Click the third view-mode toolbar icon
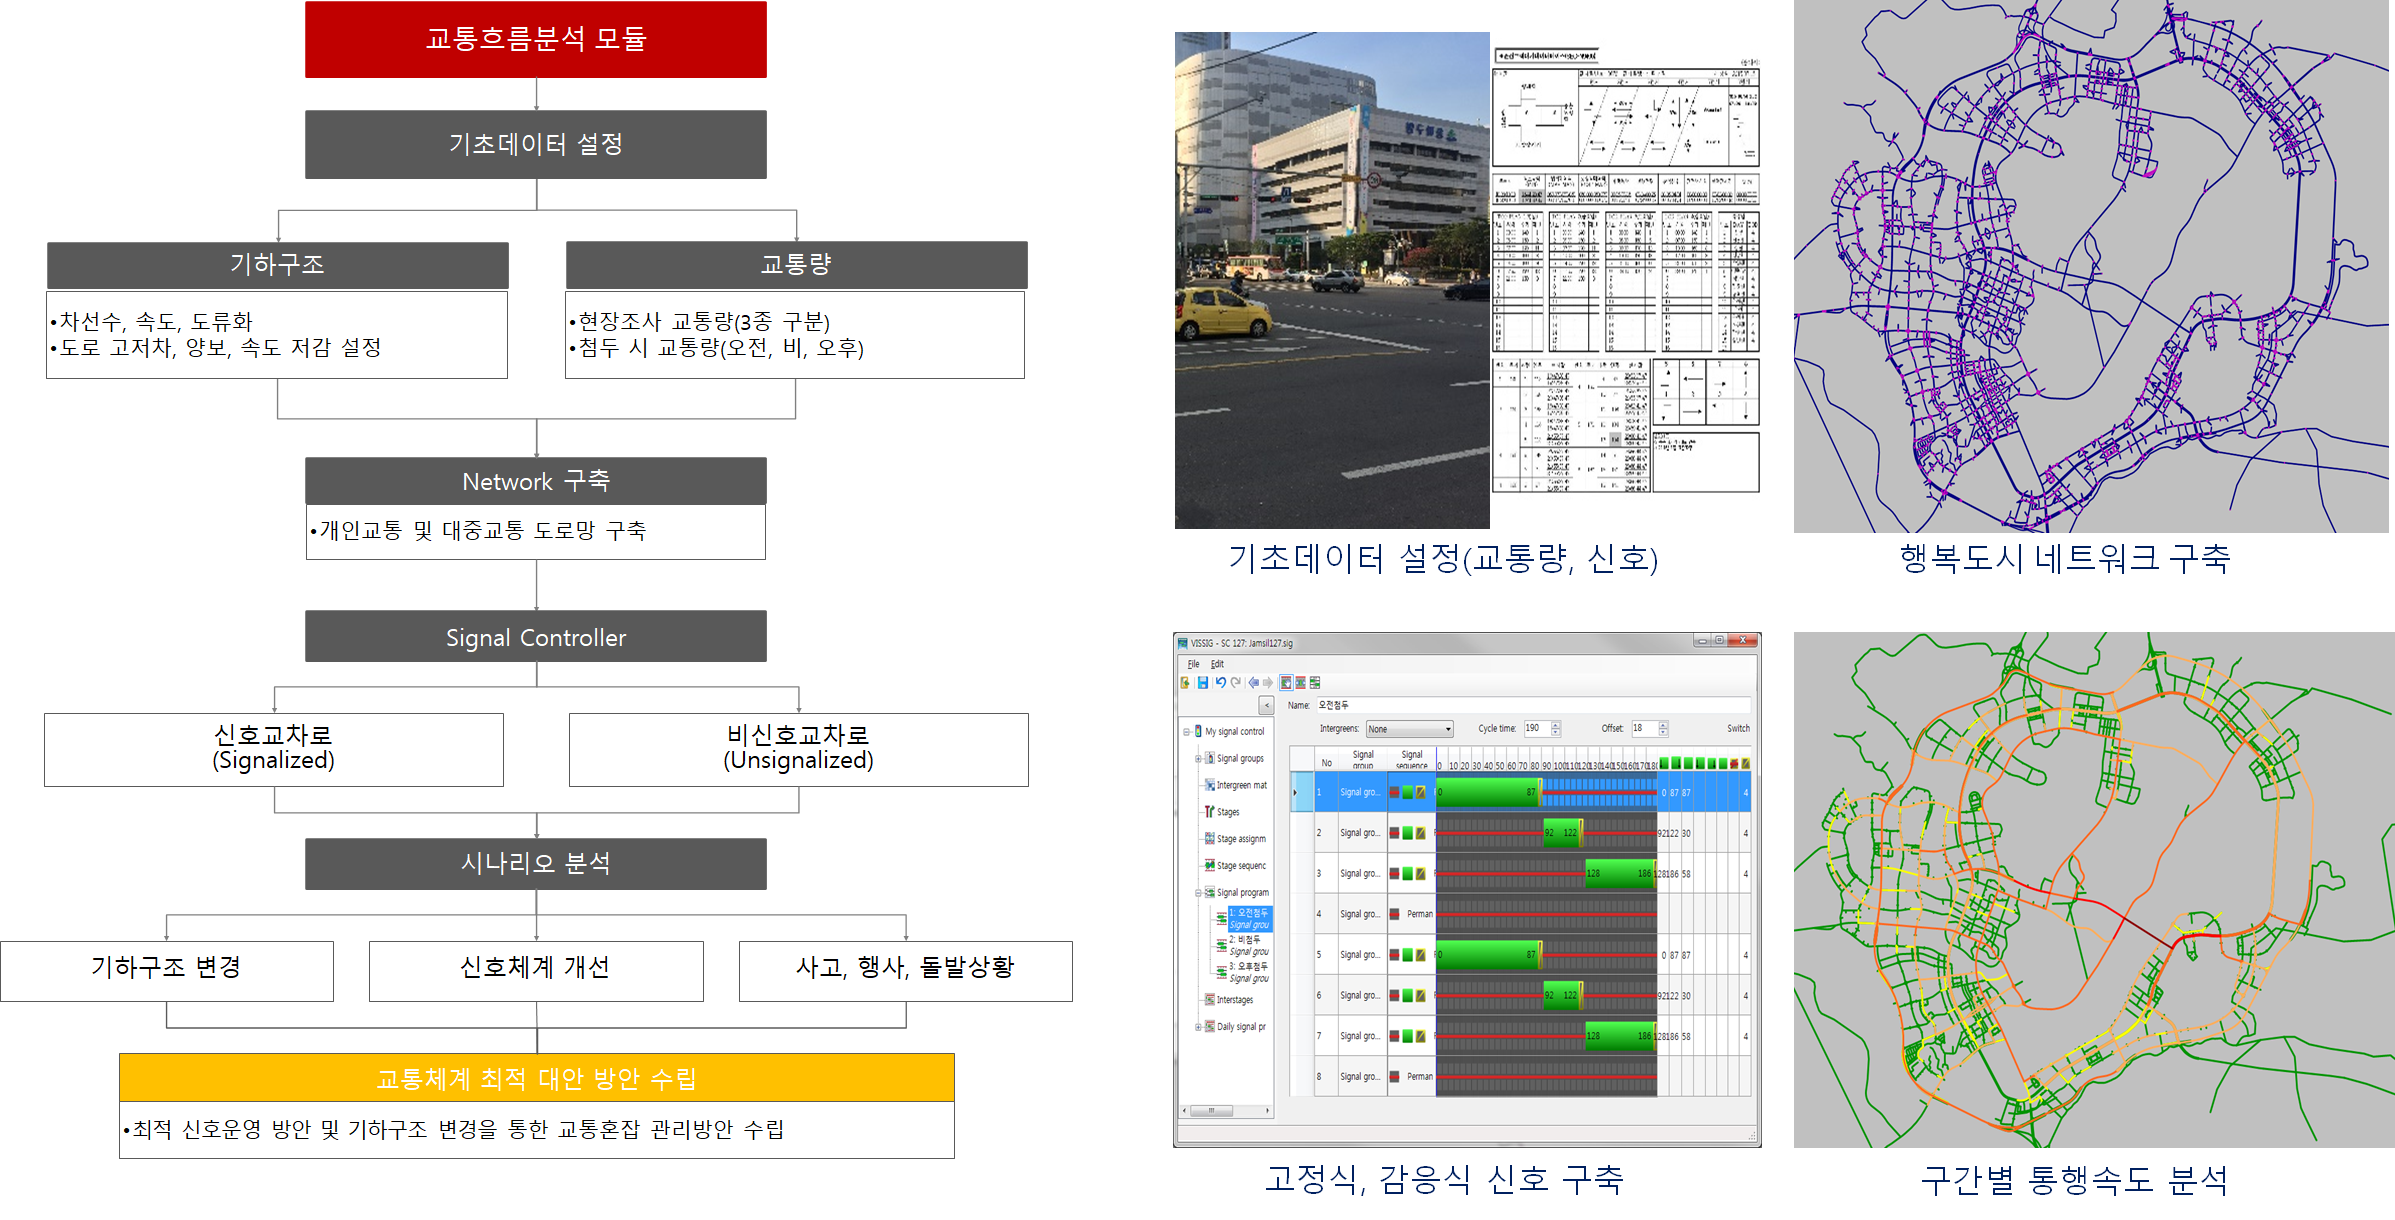Screen dimensions: 2395x1220 click(1315, 683)
